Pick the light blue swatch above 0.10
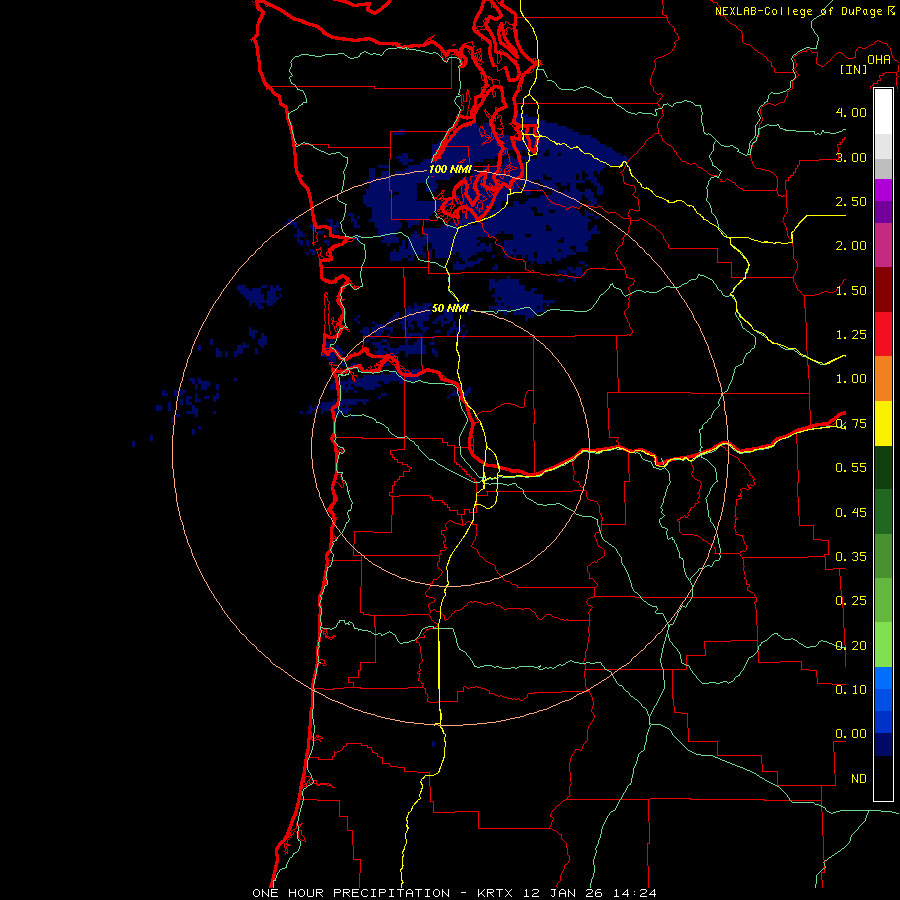The width and height of the screenshot is (900, 900). 883,678
